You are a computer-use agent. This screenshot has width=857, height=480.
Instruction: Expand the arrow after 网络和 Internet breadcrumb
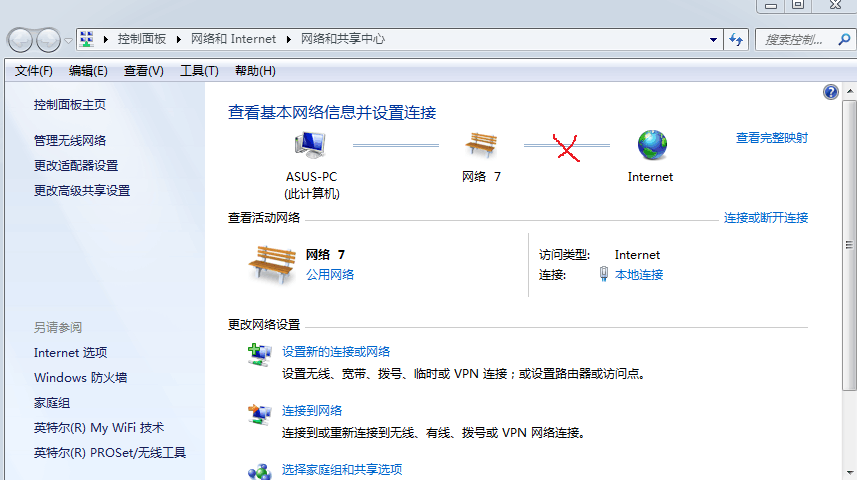[x=289, y=39]
